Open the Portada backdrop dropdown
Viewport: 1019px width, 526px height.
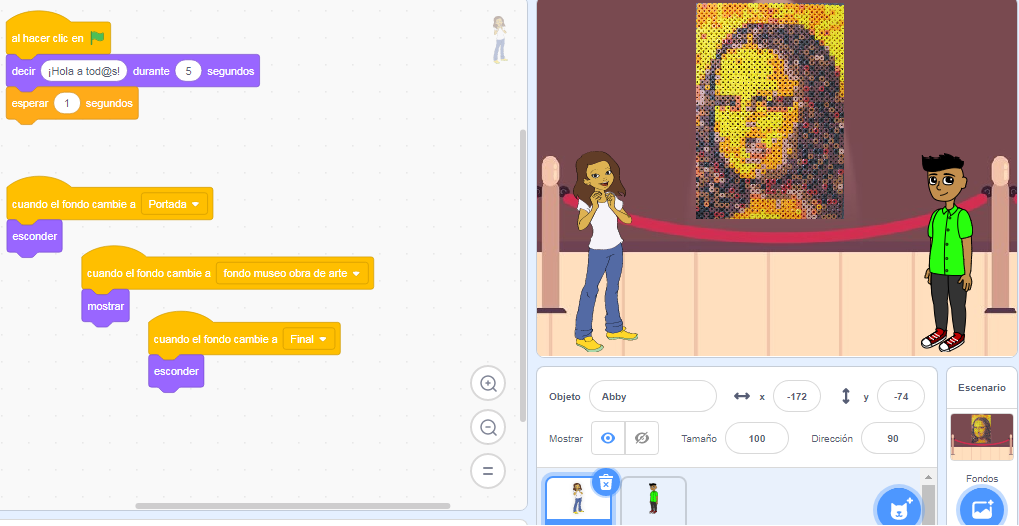pyautogui.click(x=174, y=204)
